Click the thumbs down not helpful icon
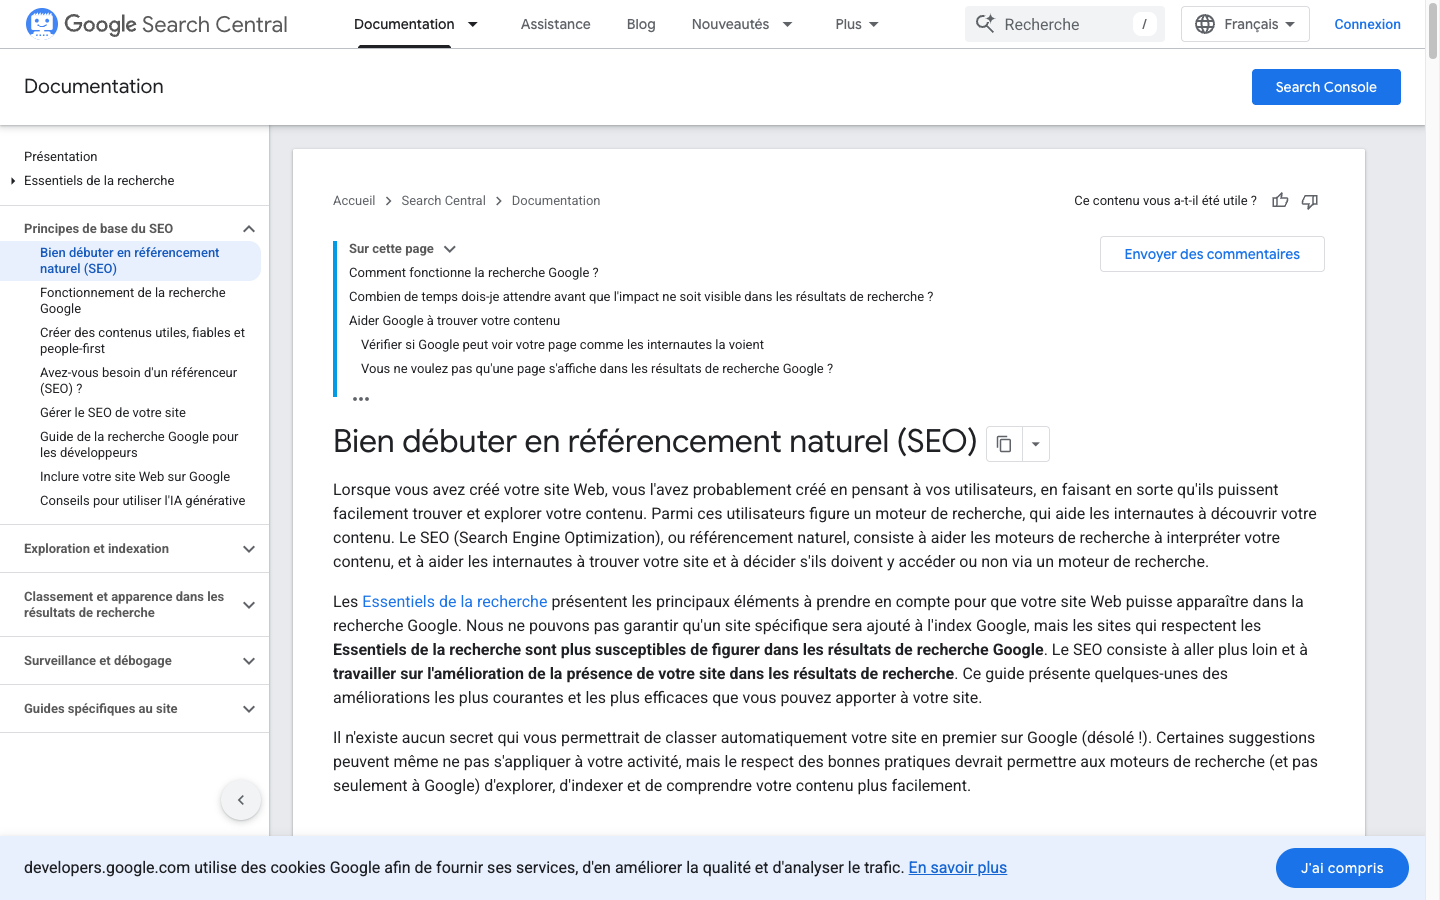 [1310, 201]
